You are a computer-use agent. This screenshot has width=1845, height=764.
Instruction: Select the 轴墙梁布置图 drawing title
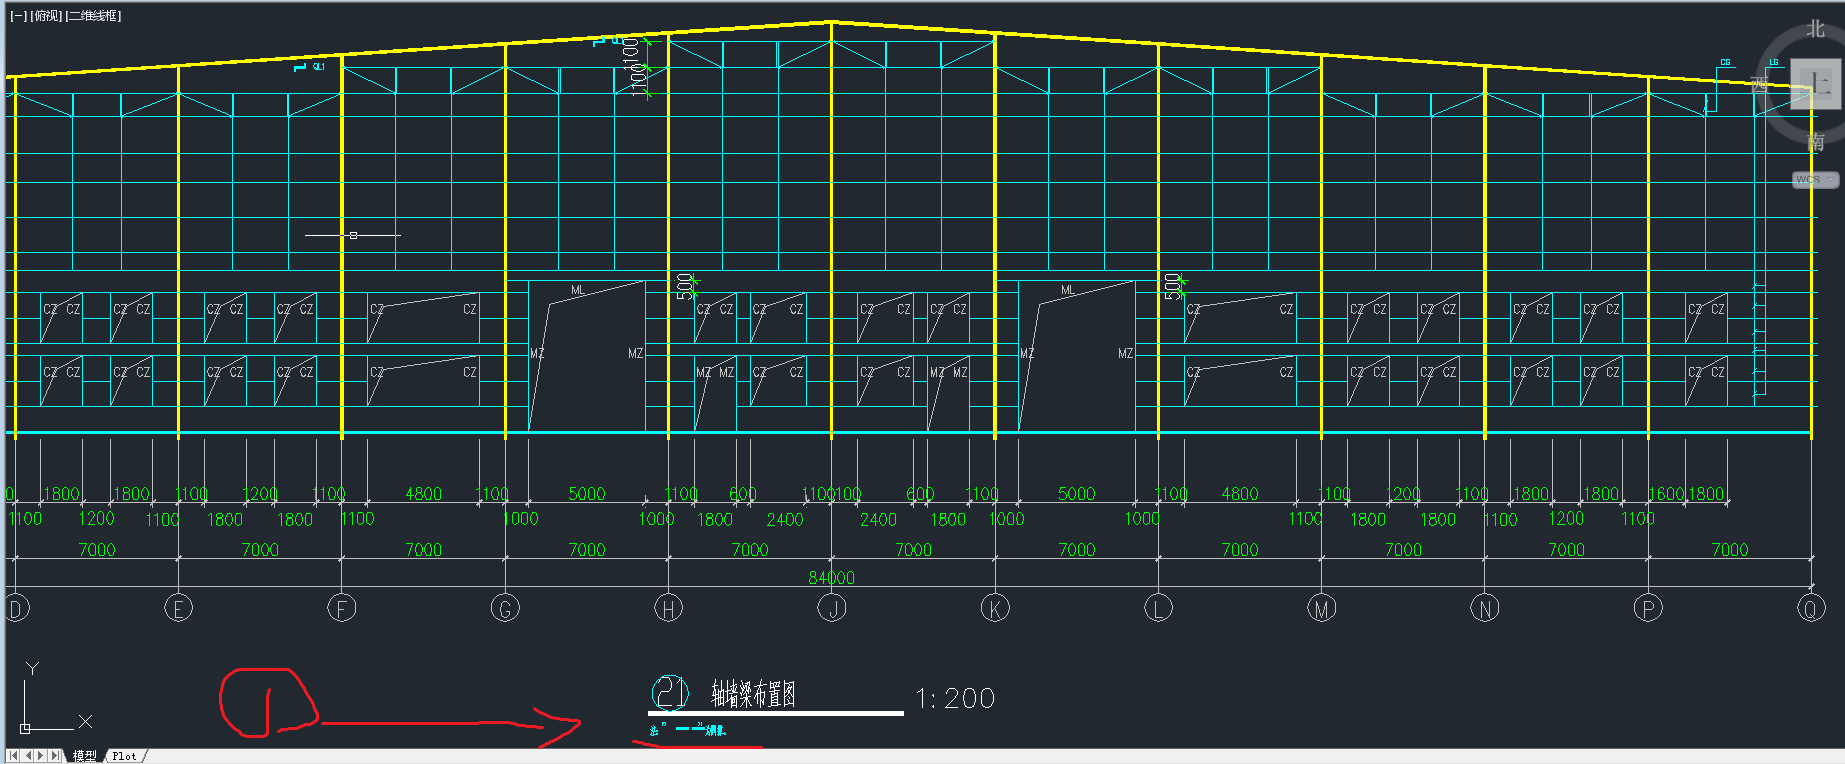coord(753,694)
